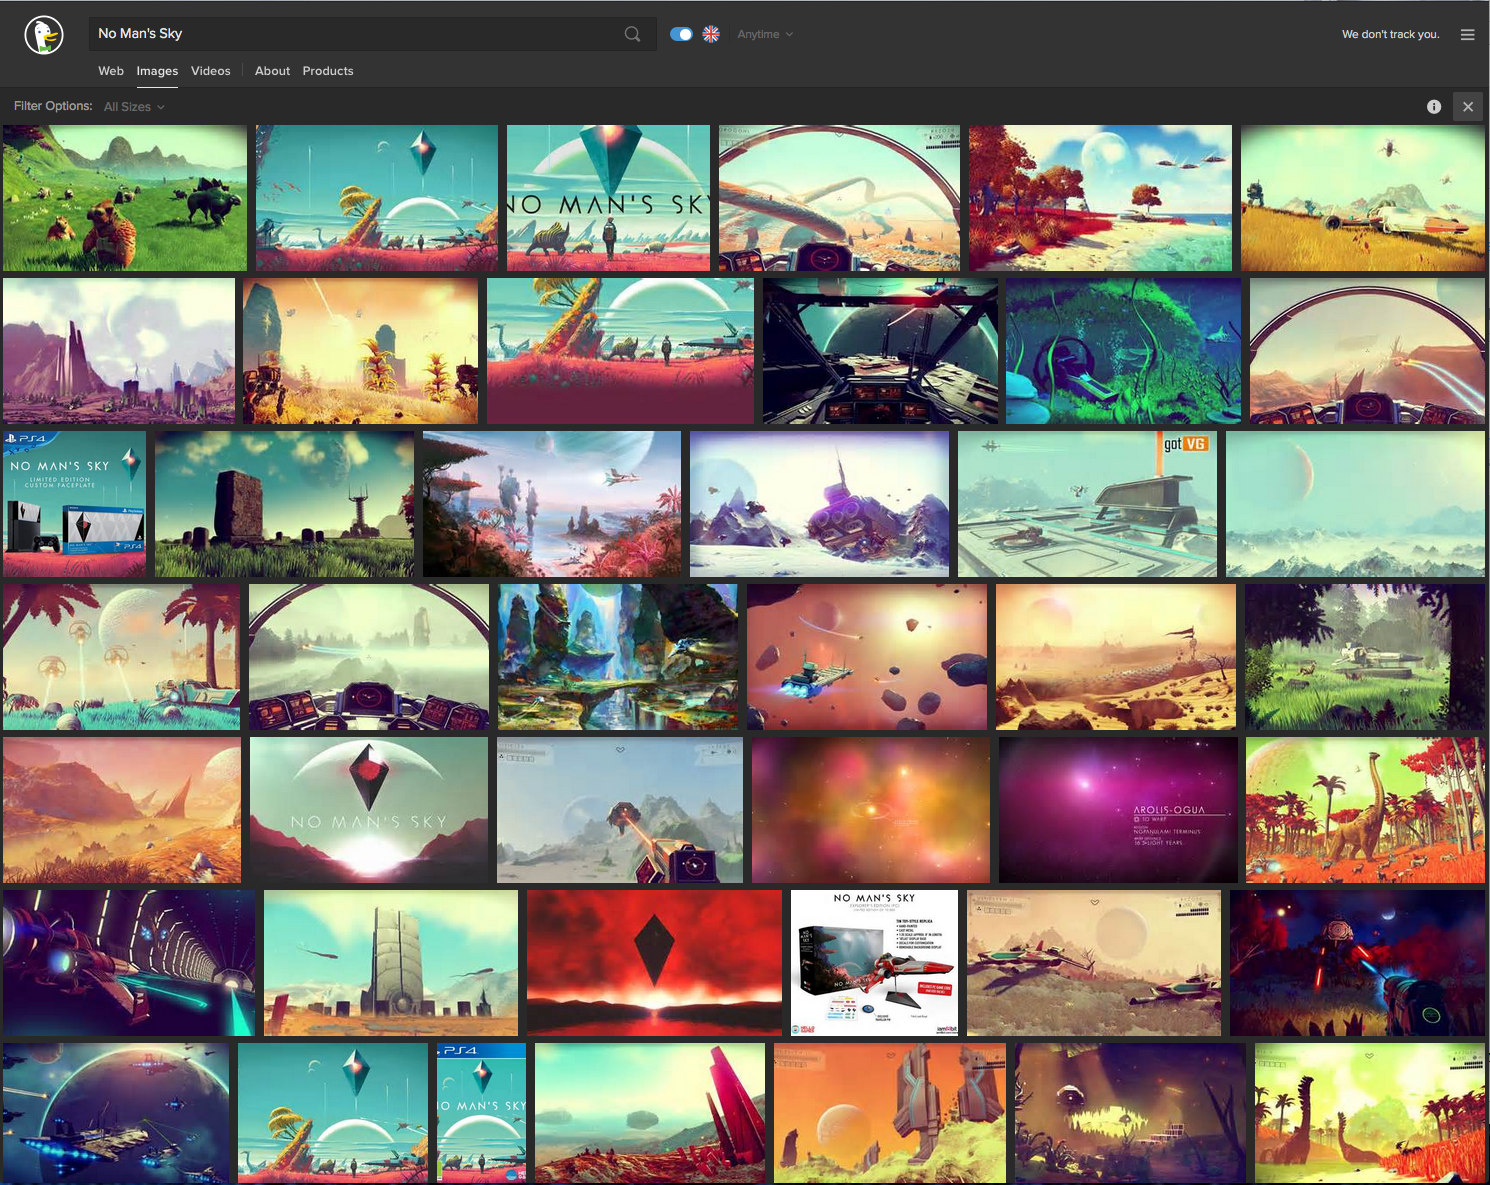Open the PS4 limited edition faceplate thumbnail
This screenshot has height=1185, width=1490.
tap(74, 504)
